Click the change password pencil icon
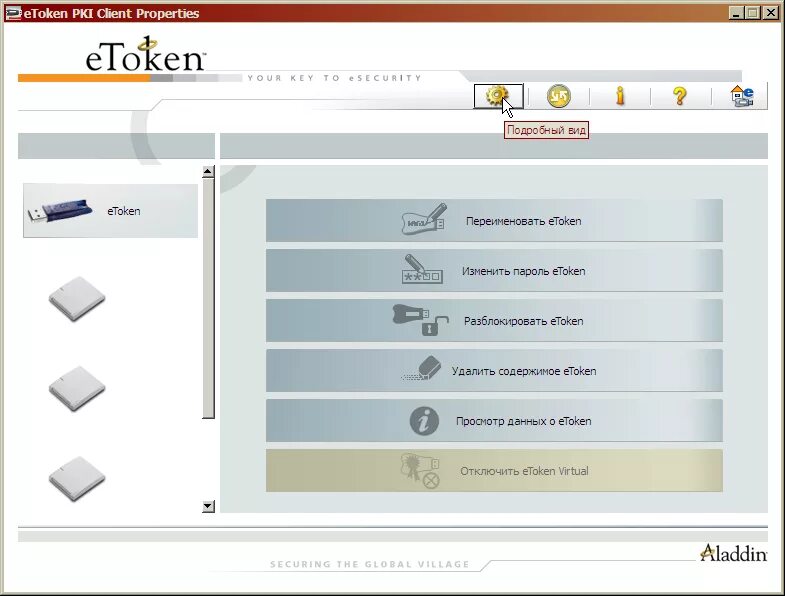Screen dimensions: 785x596 click(x=422, y=269)
